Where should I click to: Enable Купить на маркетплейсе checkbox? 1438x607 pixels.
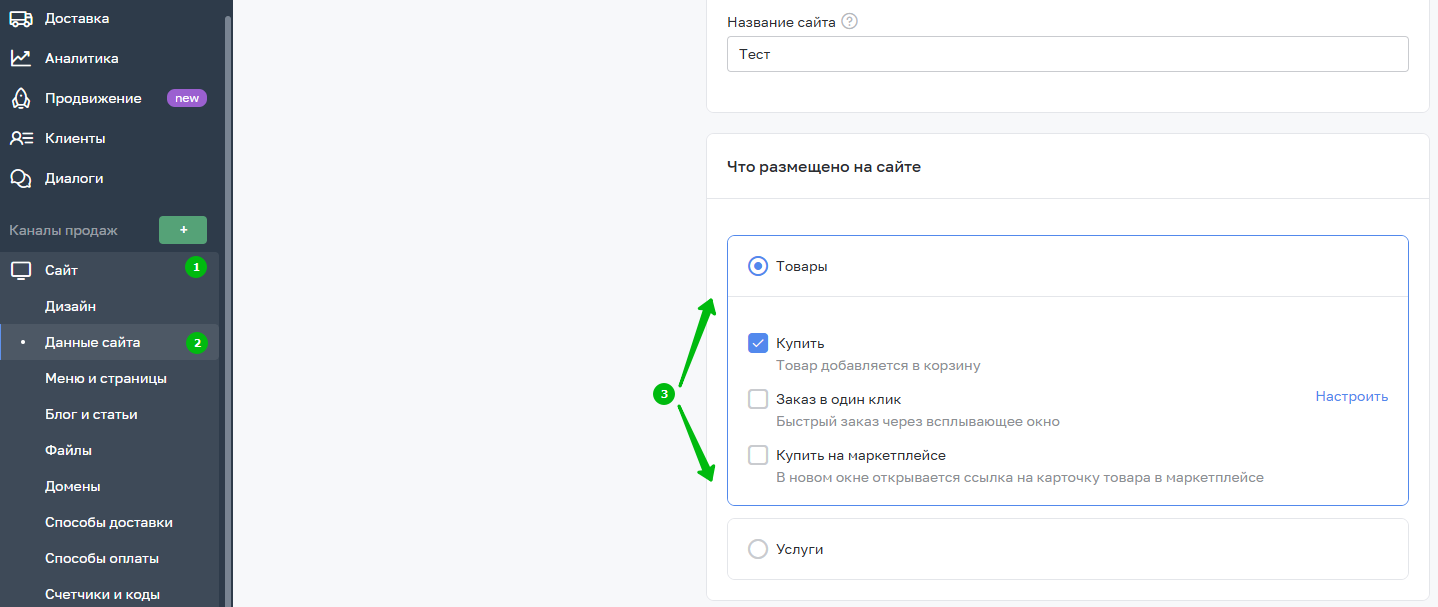758,455
